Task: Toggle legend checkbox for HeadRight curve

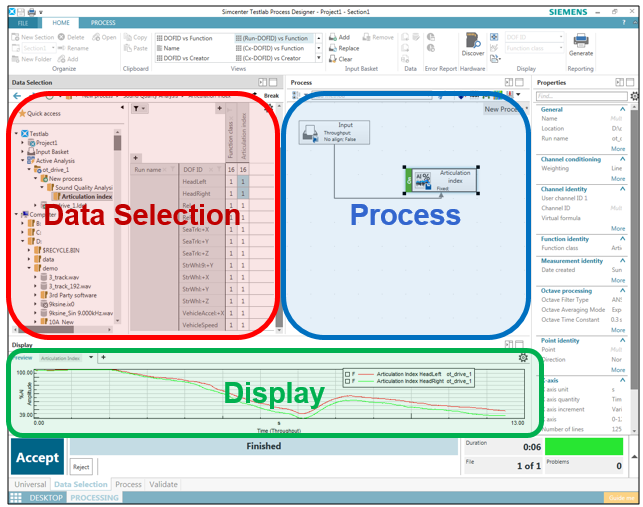Action: tap(347, 381)
